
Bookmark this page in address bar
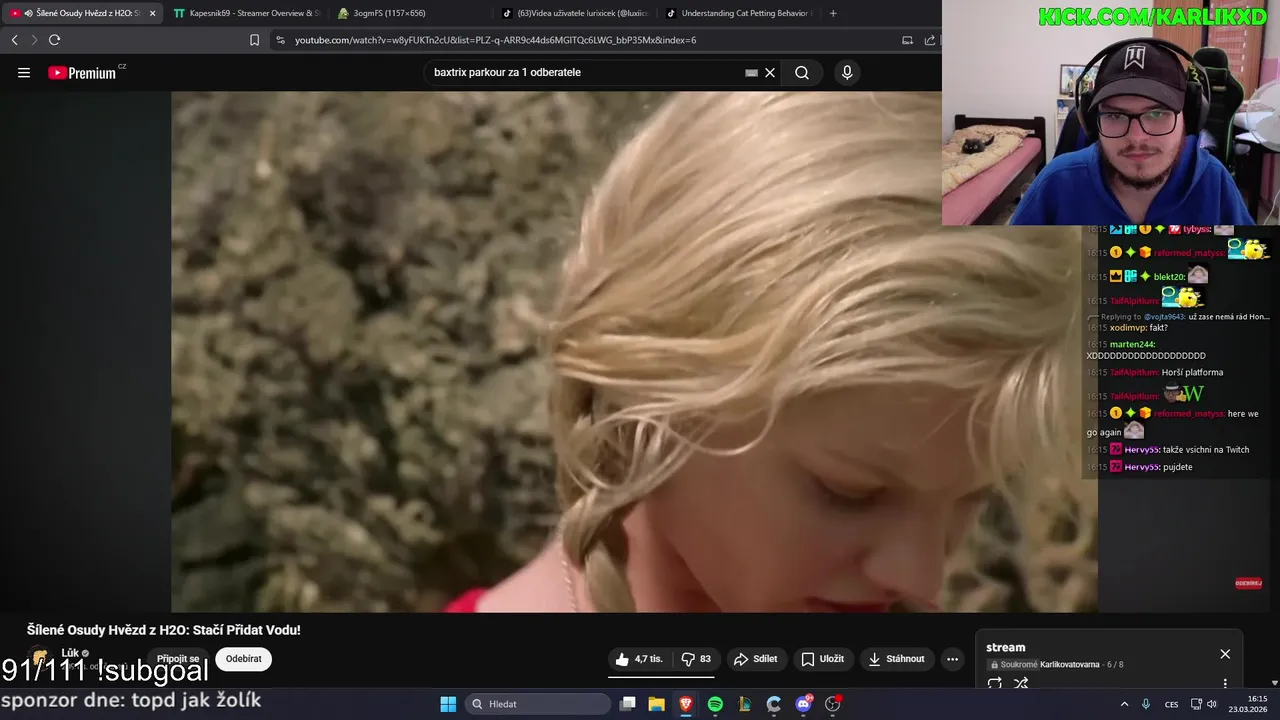(254, 40)
